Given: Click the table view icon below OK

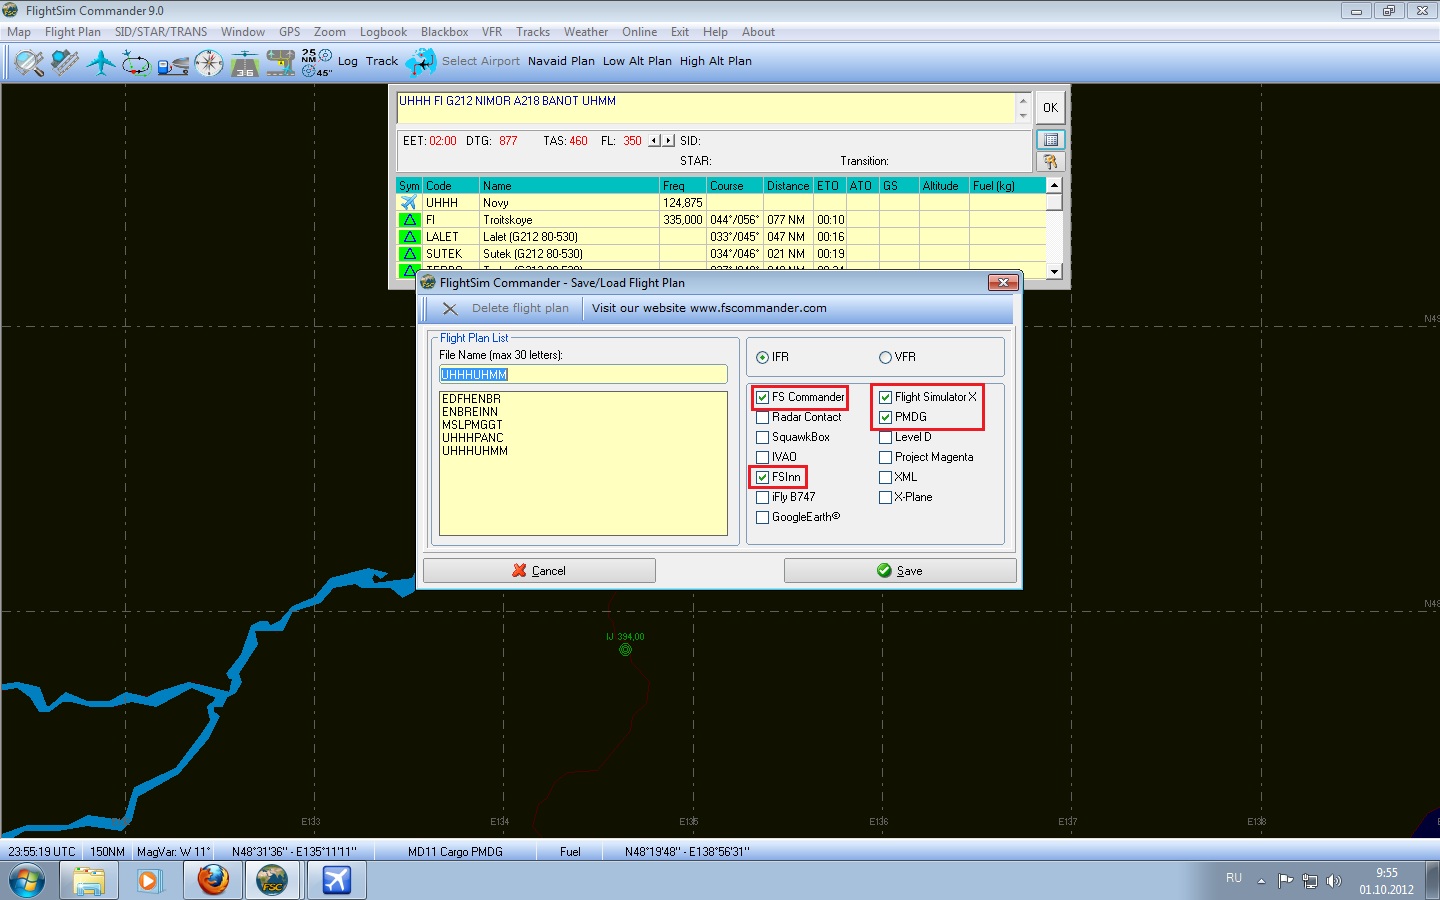Looking at the screenshot, I should (x=1050, y=140).
